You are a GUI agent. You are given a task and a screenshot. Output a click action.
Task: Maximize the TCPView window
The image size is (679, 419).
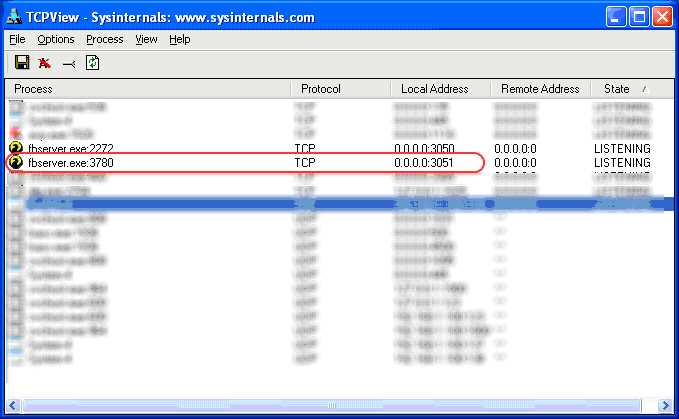(639, 17)
